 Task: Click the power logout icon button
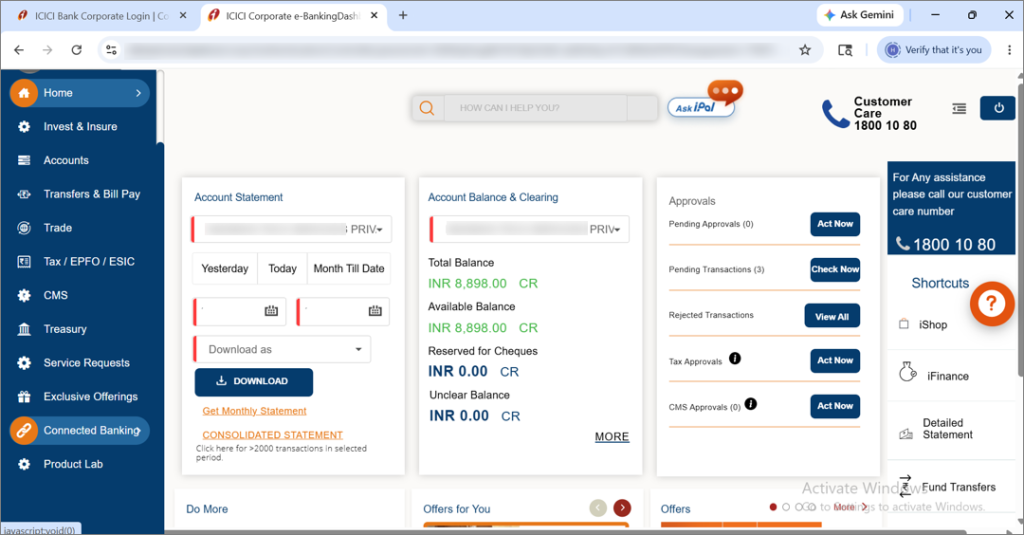click(999, 108)
